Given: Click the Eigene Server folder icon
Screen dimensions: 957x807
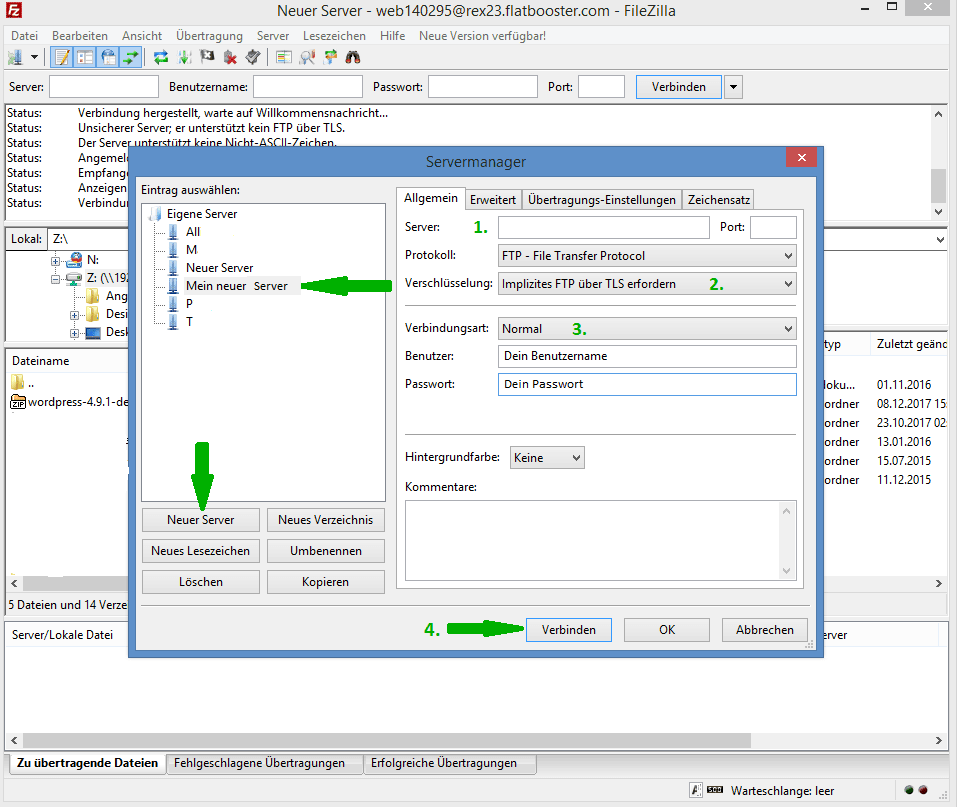Looking at the screenshot, I should [155, 214].
